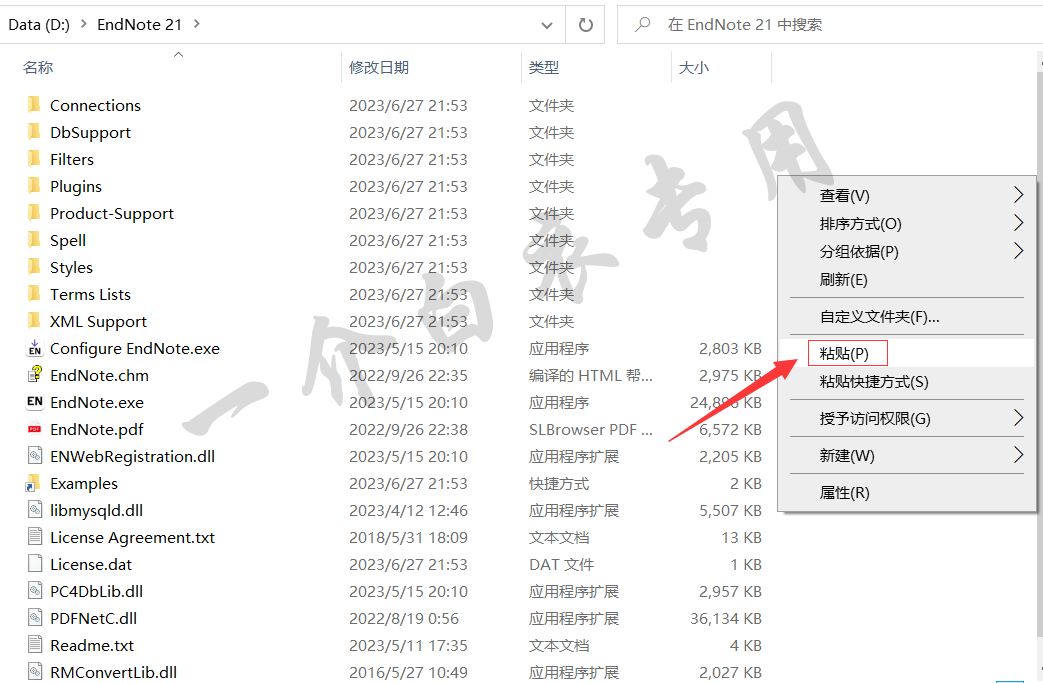This screenshot has width=1043, height=683.
Task: Click the RMConvertLib.dll file icon
Action: click(x=35, y=672)
